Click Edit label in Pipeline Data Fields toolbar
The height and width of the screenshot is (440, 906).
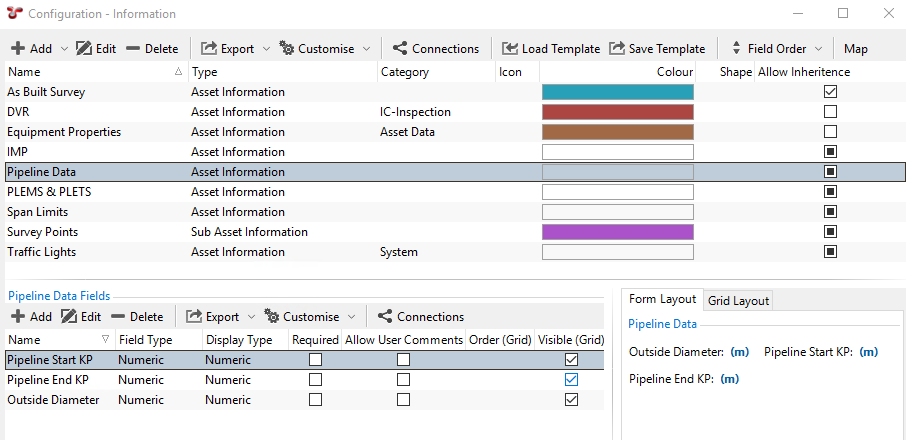pos(91,316)
